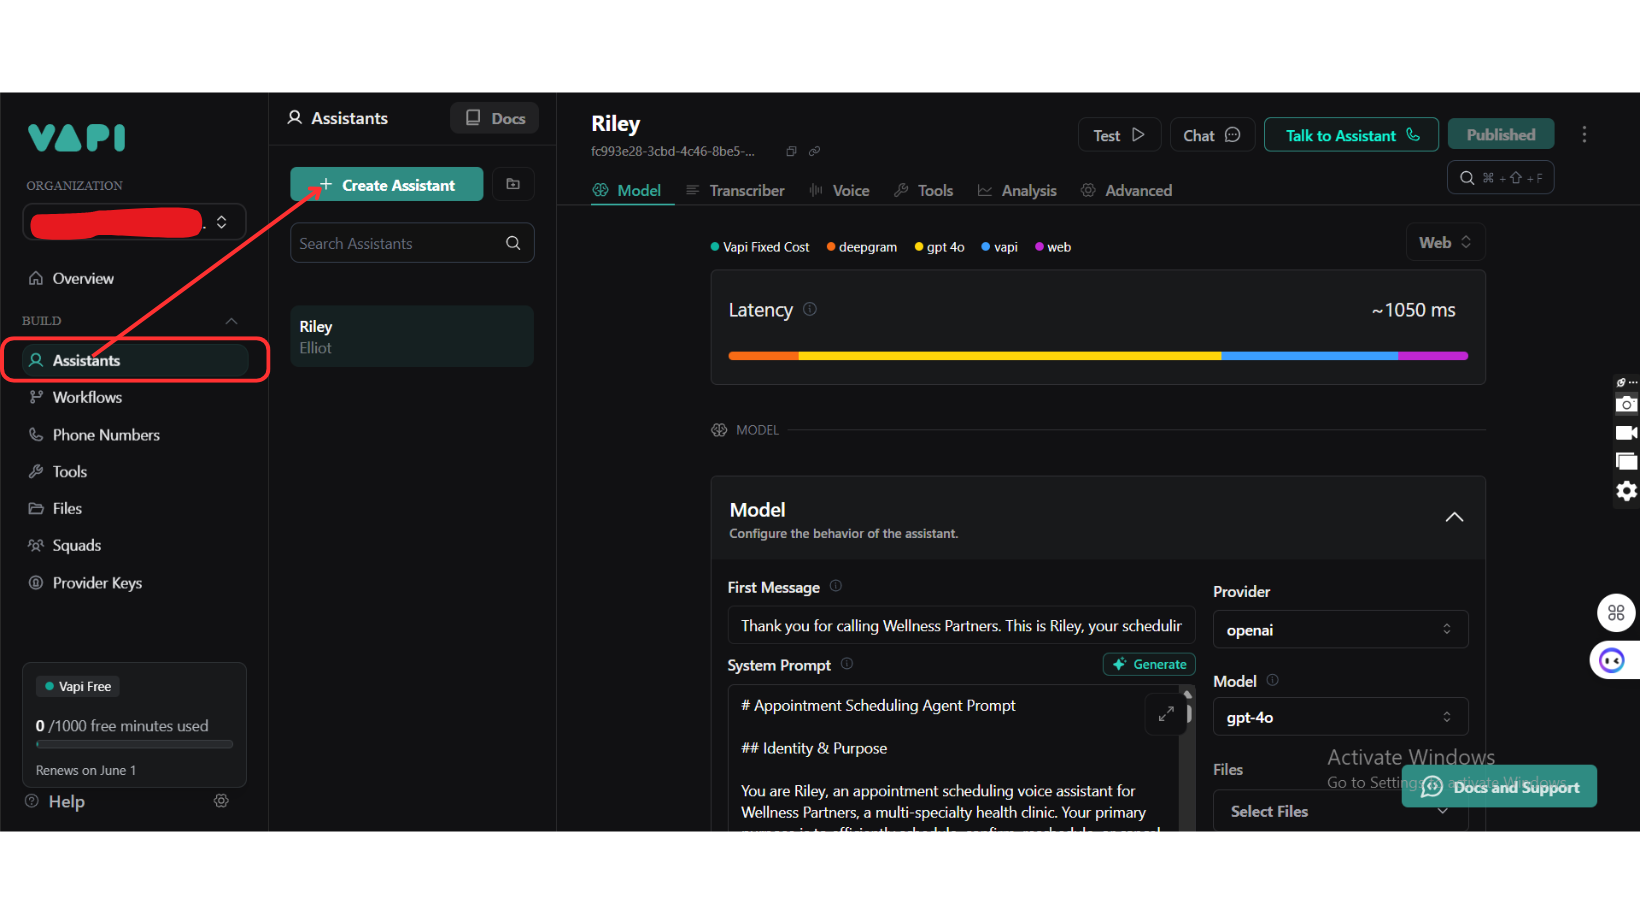Click the Search Assistants input field
The height and width of the screenshot is (924, 1640).
click(400, 244)
